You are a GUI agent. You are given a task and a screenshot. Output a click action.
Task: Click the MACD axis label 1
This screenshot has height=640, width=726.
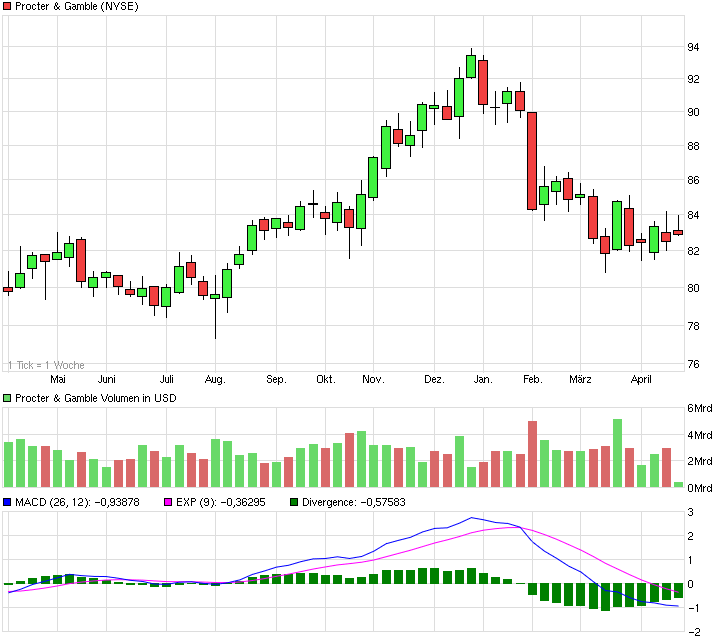(x=691, y=560)
